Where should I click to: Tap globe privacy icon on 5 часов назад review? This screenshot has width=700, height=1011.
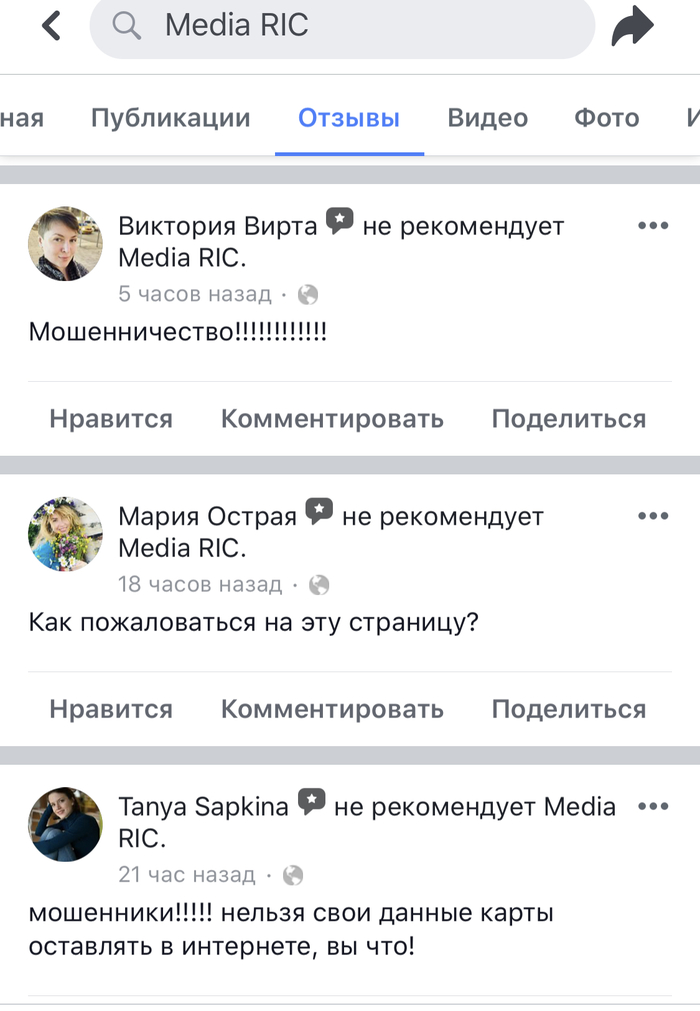click(308, 294)
